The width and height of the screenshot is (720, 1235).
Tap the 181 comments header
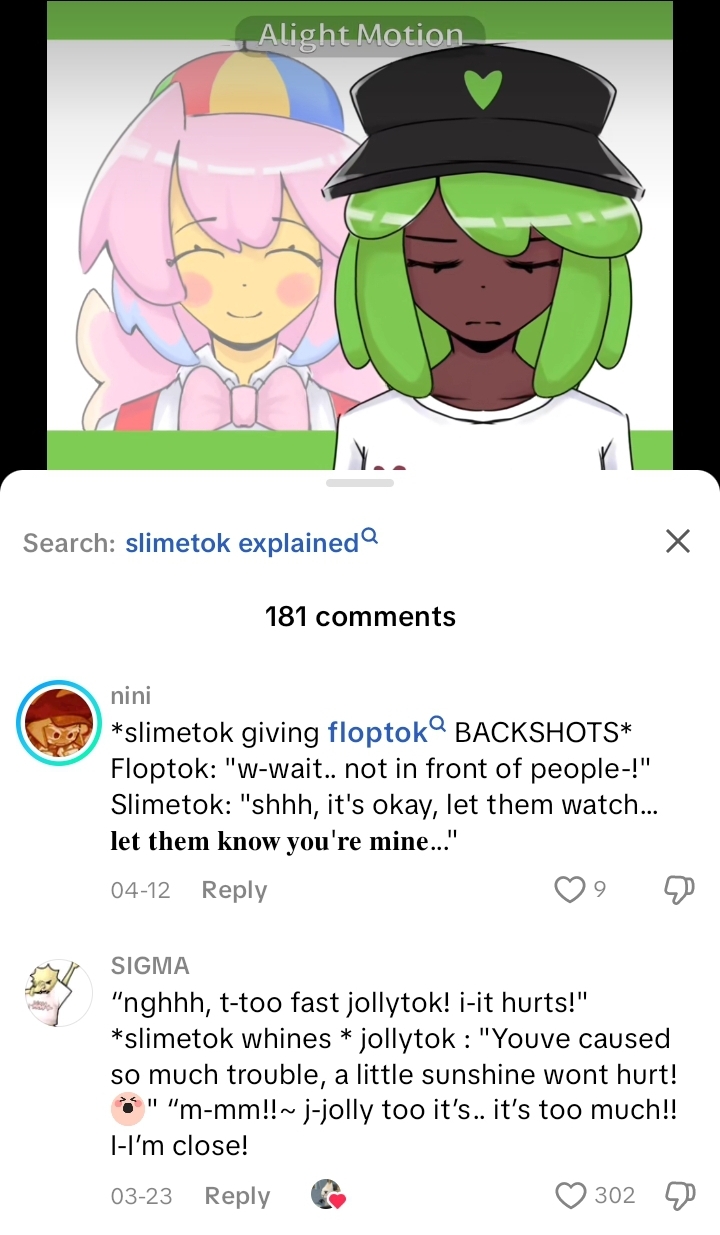point(360,616)
